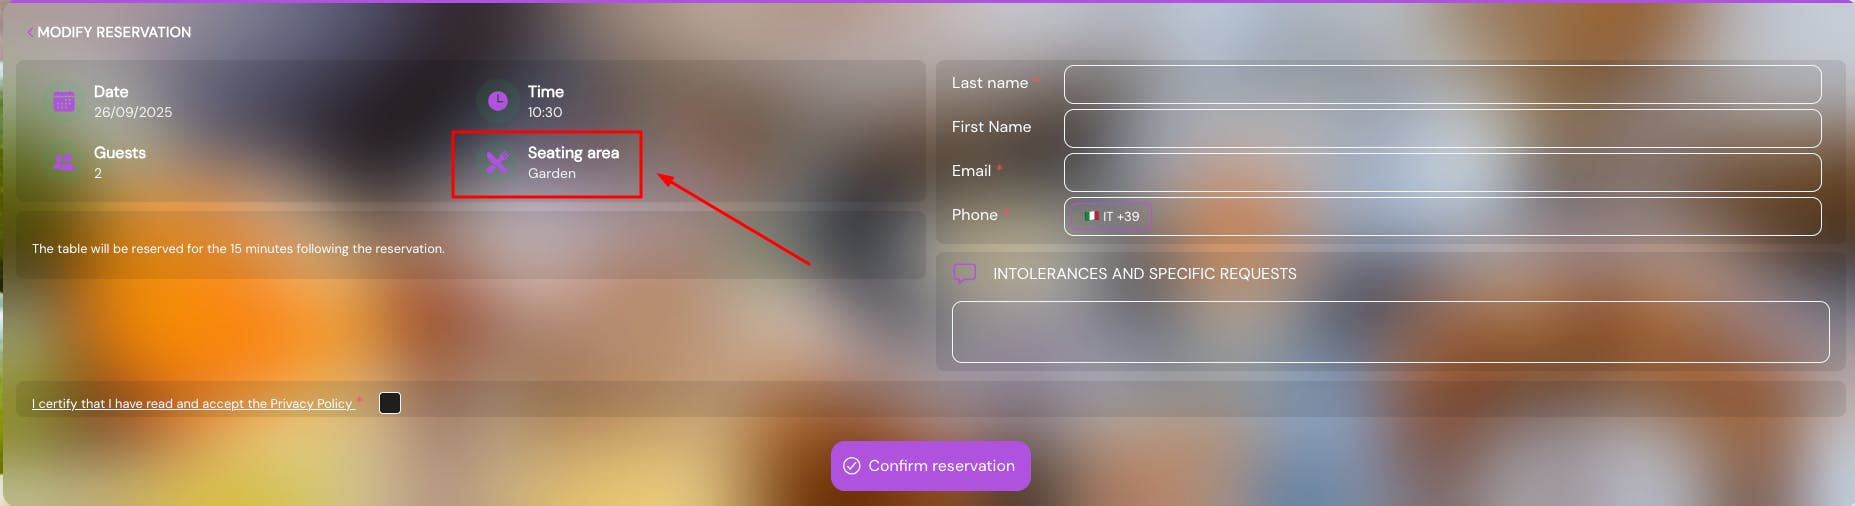Click the Confirm reservation button

click(931, 466)
